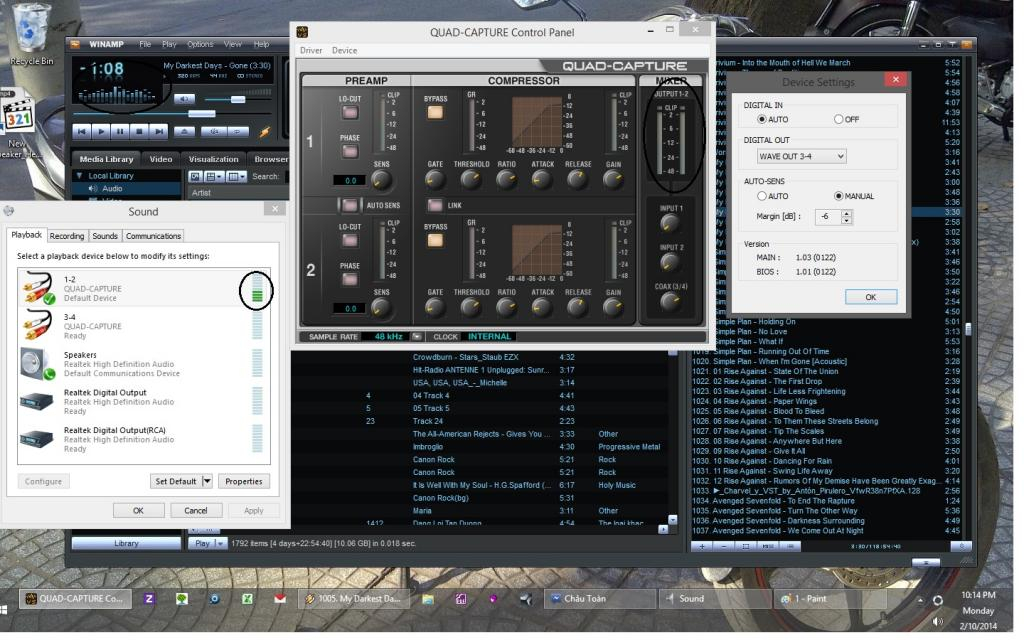Open Winamp View menu

232,44
